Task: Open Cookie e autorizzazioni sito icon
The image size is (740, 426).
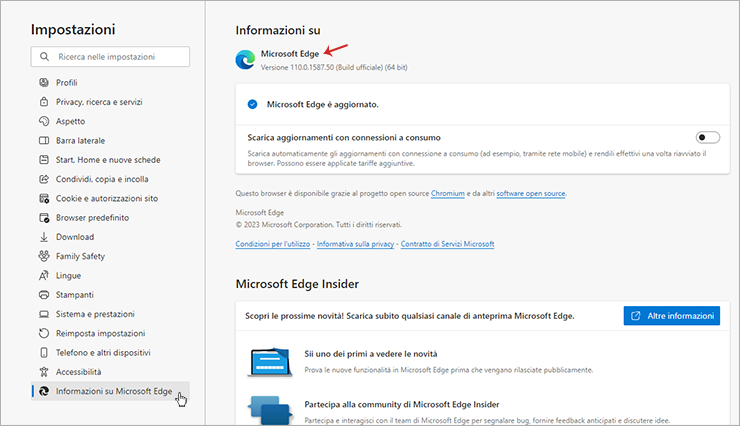Action: (44, 199)
